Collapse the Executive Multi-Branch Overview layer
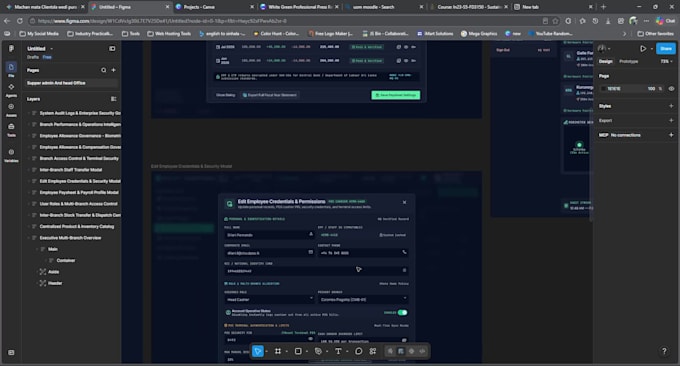Image resolution: width=680 pixels, height=366 pixels. click(29, 238)
